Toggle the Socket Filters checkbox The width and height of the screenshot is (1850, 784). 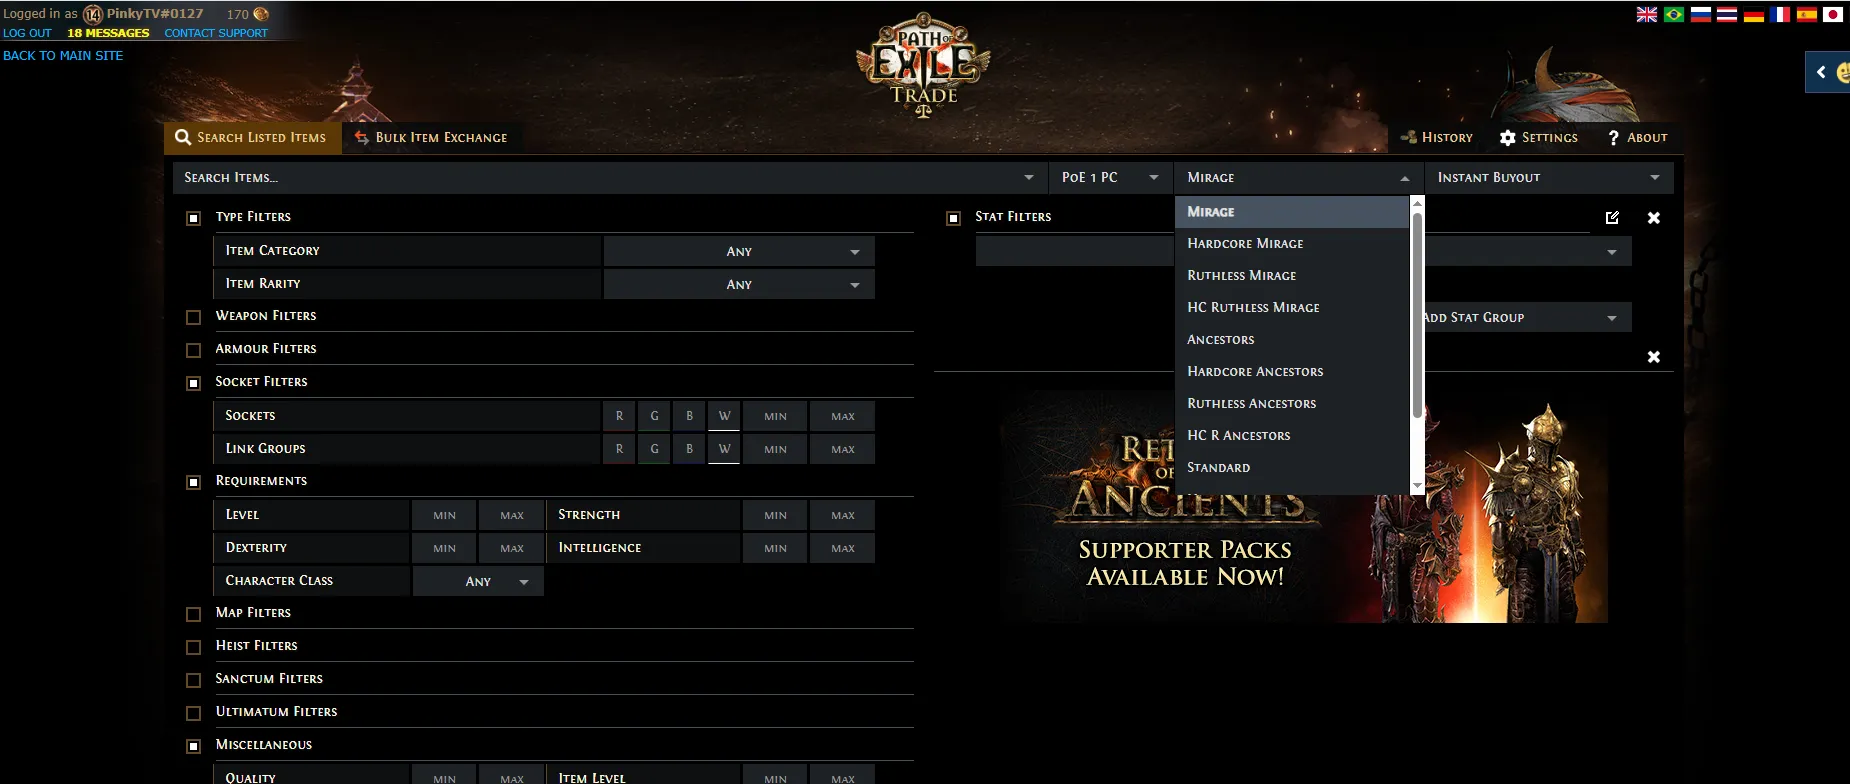pos(194,383)
